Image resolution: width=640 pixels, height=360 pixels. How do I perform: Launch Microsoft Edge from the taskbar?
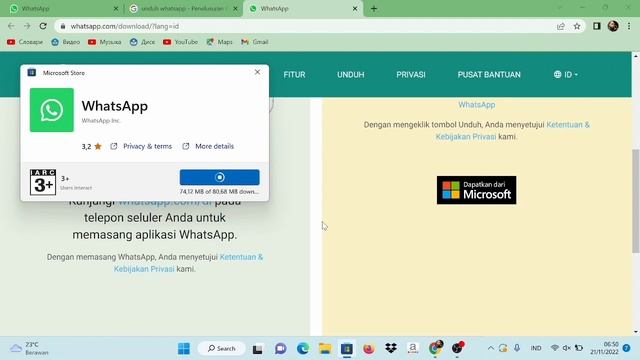(x=303, y=349)
